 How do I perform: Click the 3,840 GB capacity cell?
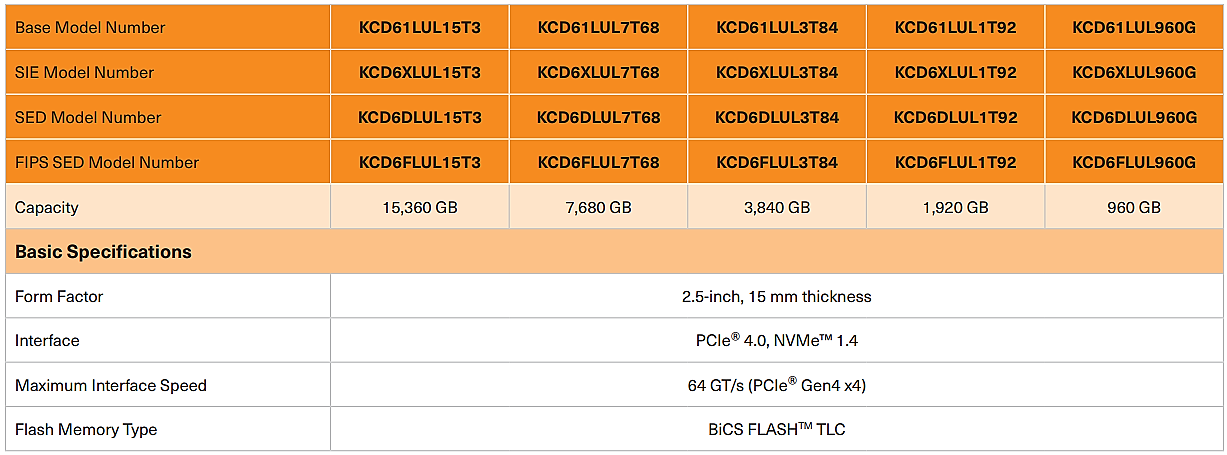777,207
